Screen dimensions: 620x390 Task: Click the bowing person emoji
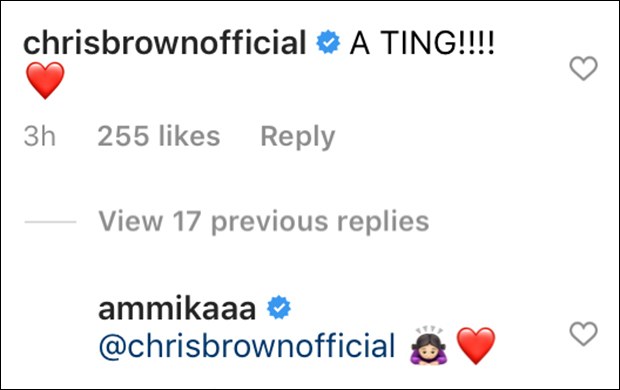pos(429,345)
